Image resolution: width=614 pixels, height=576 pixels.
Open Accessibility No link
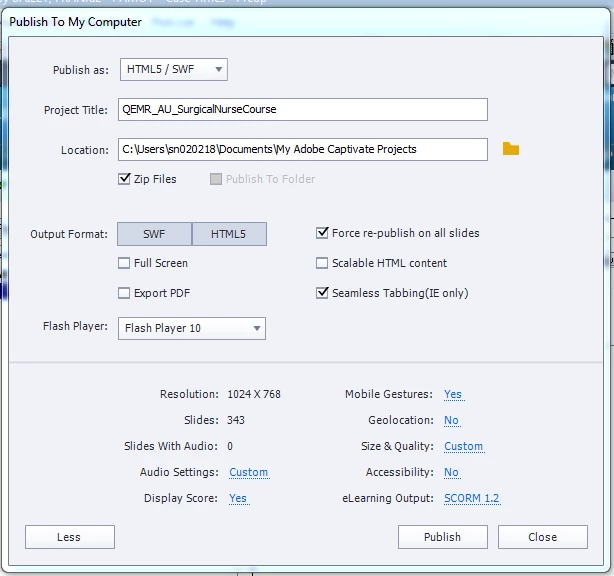(x=451, y=472)
